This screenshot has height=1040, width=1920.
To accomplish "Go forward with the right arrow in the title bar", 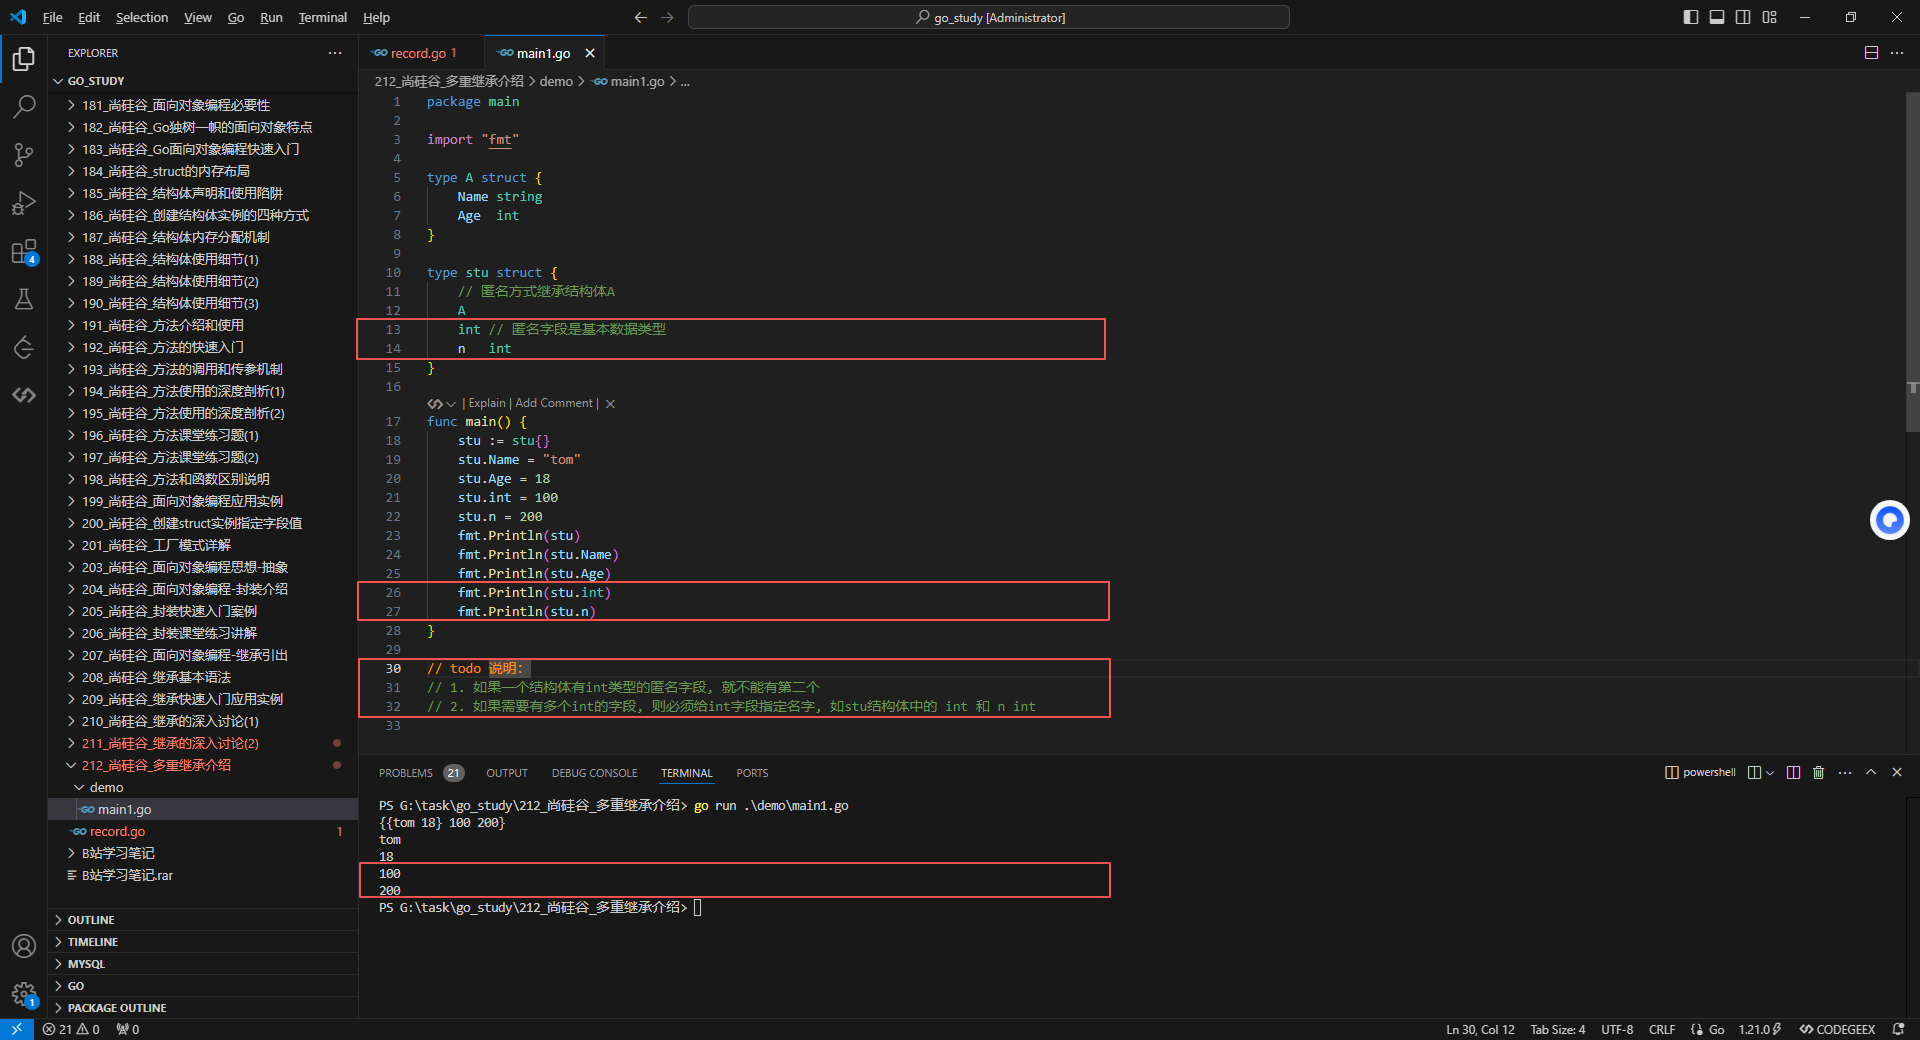I will click(x=667, y=17).
